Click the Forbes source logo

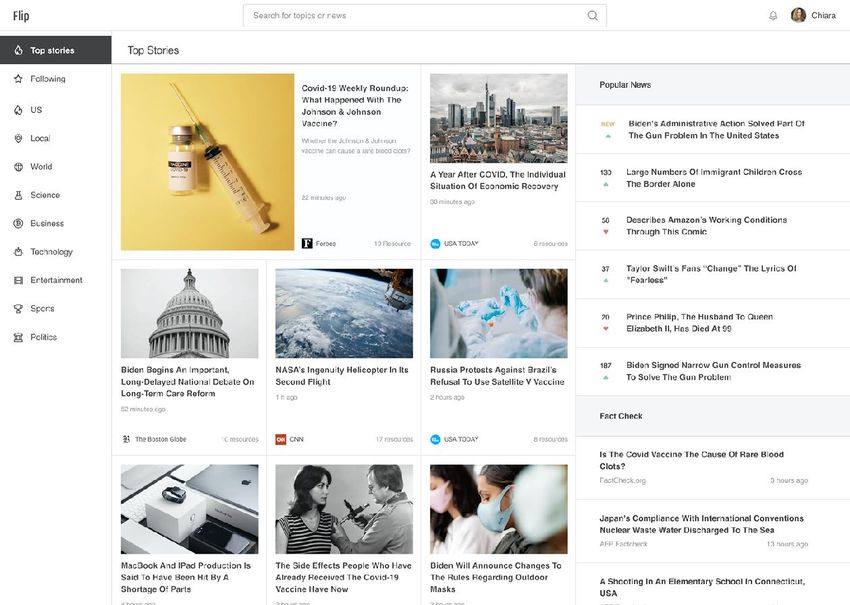[x=307, y=243]
